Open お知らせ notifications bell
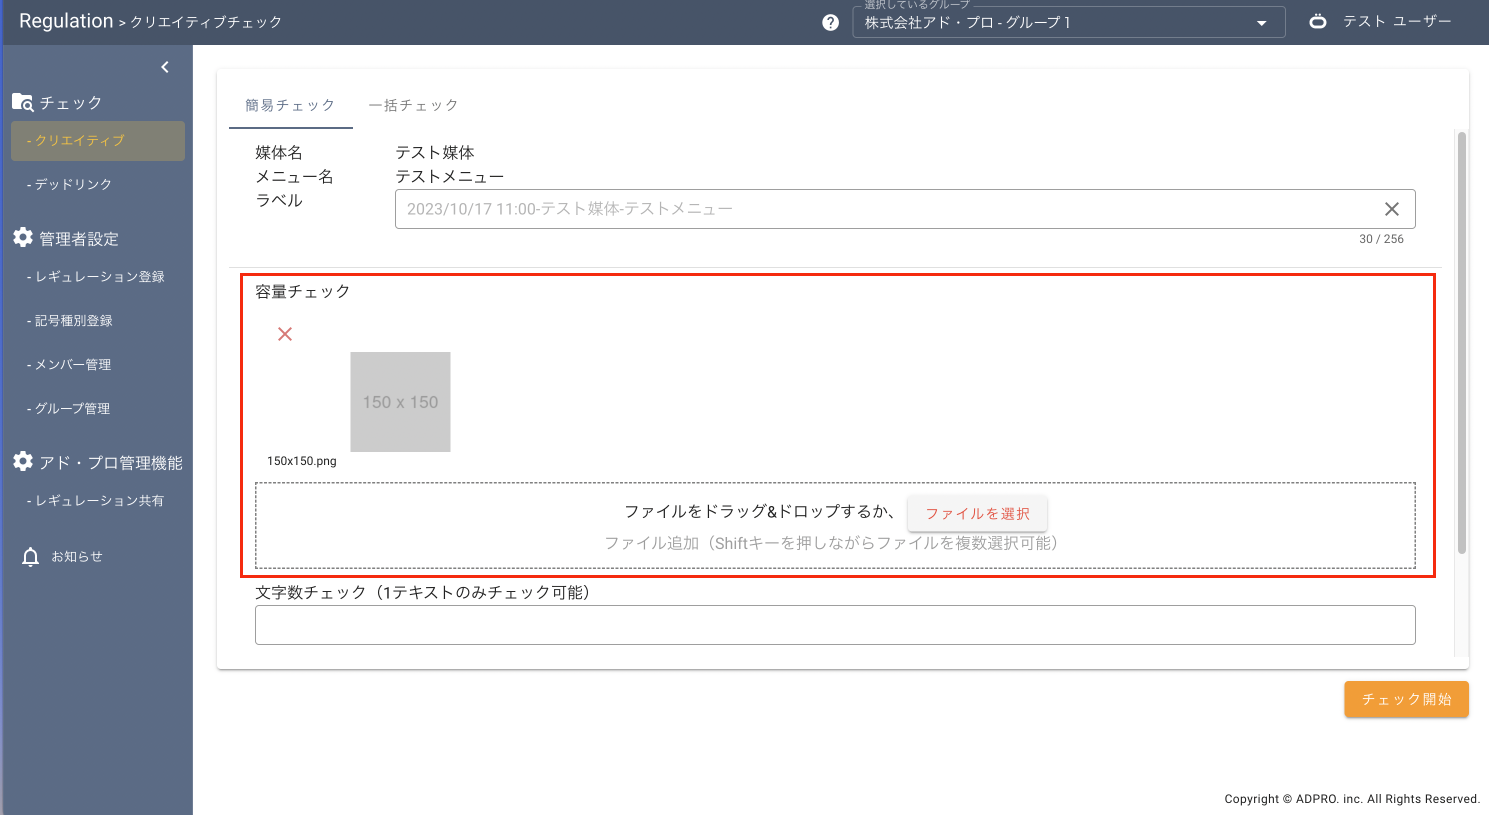This screenshot has height=815, width=1489. point(31,557)
